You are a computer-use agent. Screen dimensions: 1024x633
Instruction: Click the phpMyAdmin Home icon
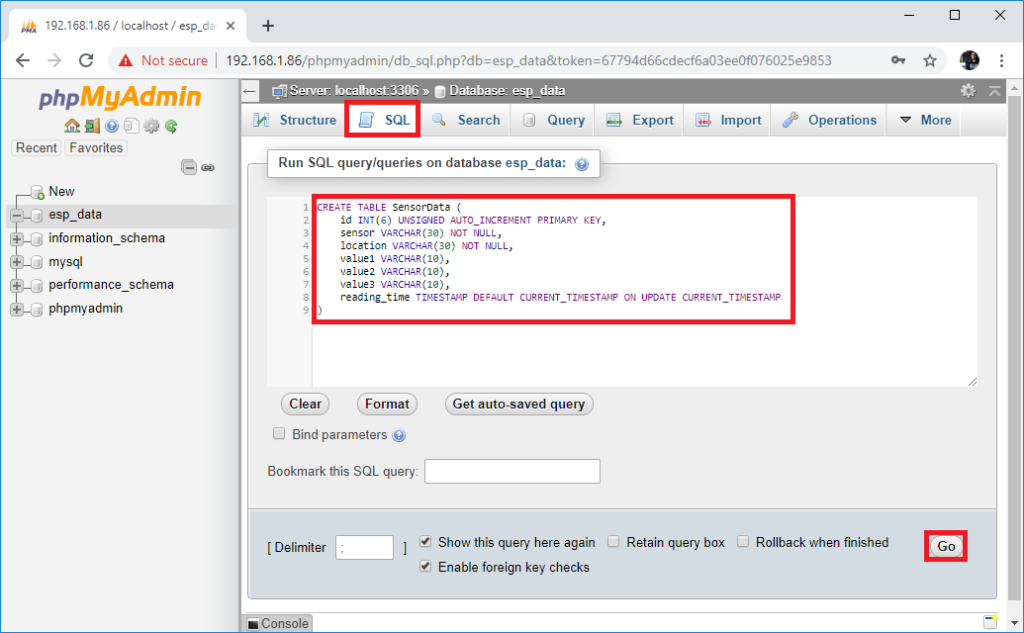[72, 126]
